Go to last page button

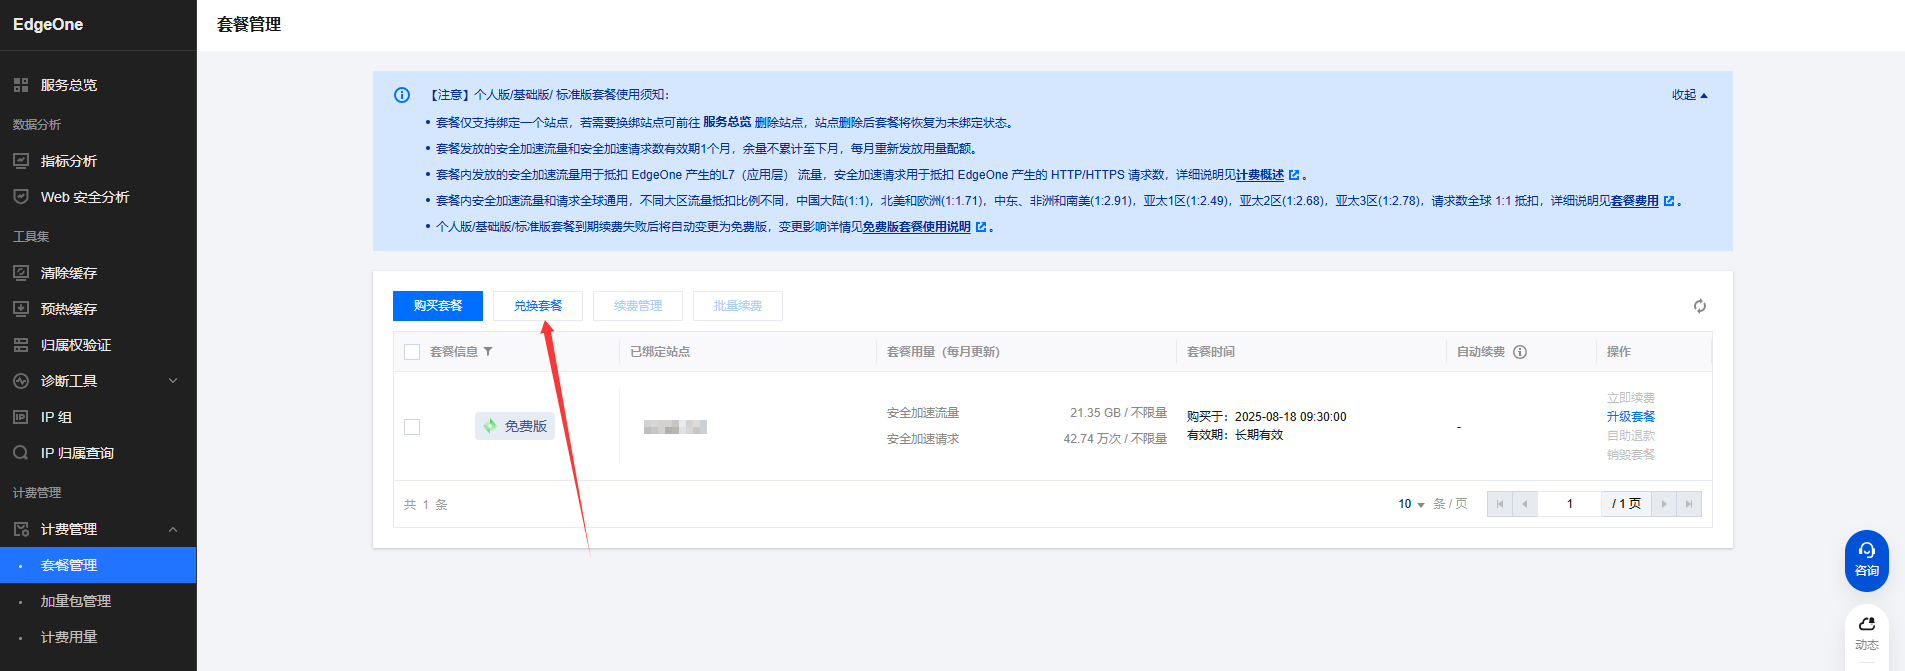click(1689, 504)
